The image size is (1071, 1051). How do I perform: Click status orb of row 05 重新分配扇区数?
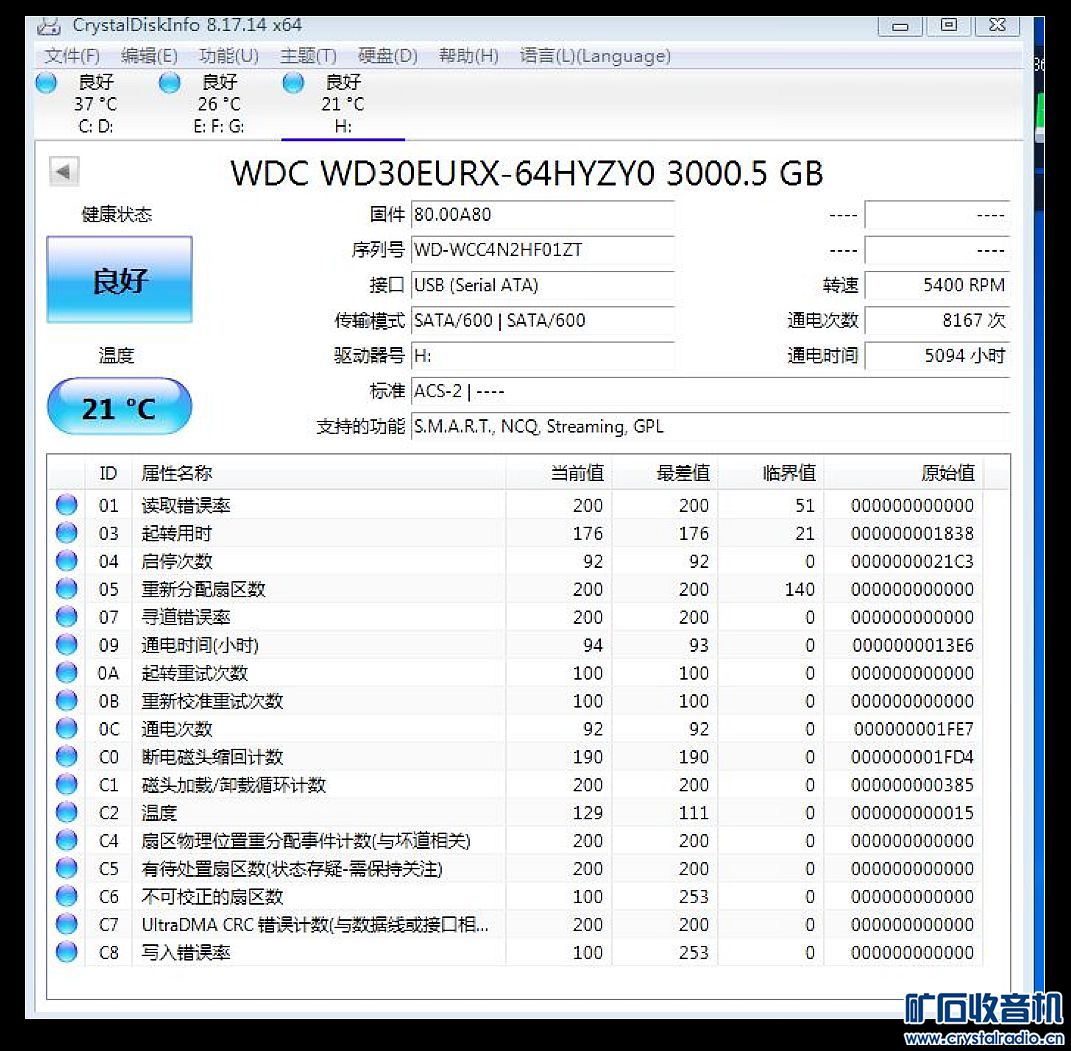[66, 589]
